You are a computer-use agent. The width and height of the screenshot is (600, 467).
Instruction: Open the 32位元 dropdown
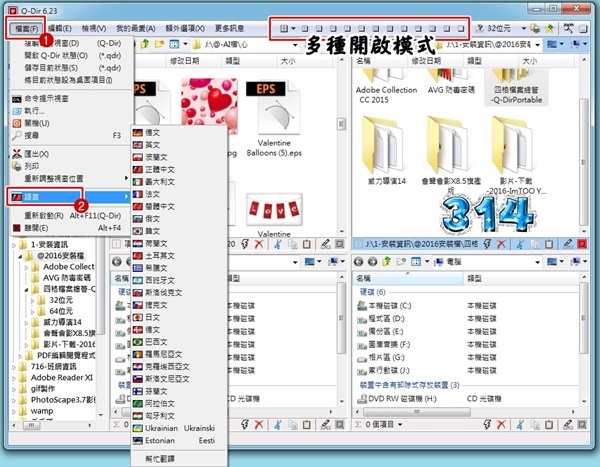(524, 29)
